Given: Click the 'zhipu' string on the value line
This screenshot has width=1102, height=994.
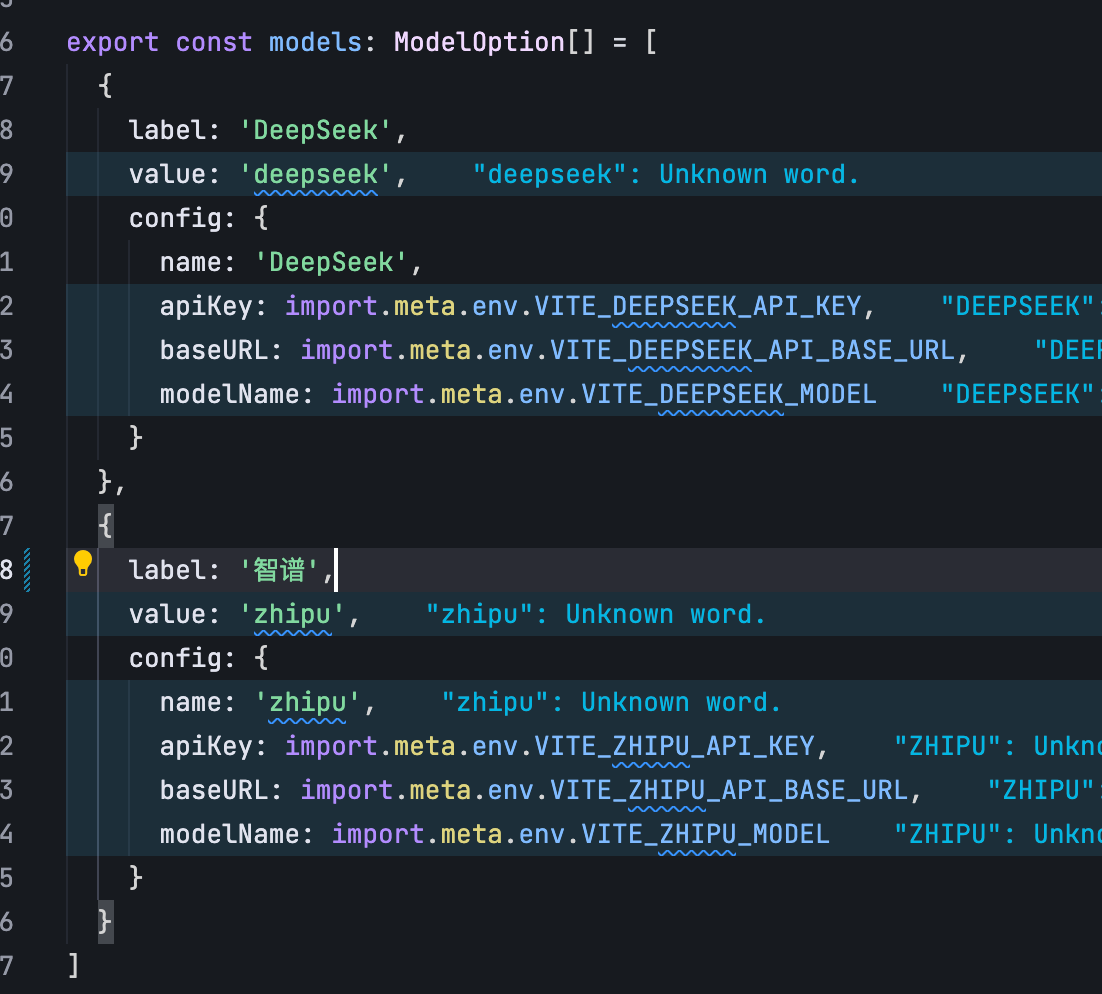Looking at the screenshot, I should tap(293, 614).
